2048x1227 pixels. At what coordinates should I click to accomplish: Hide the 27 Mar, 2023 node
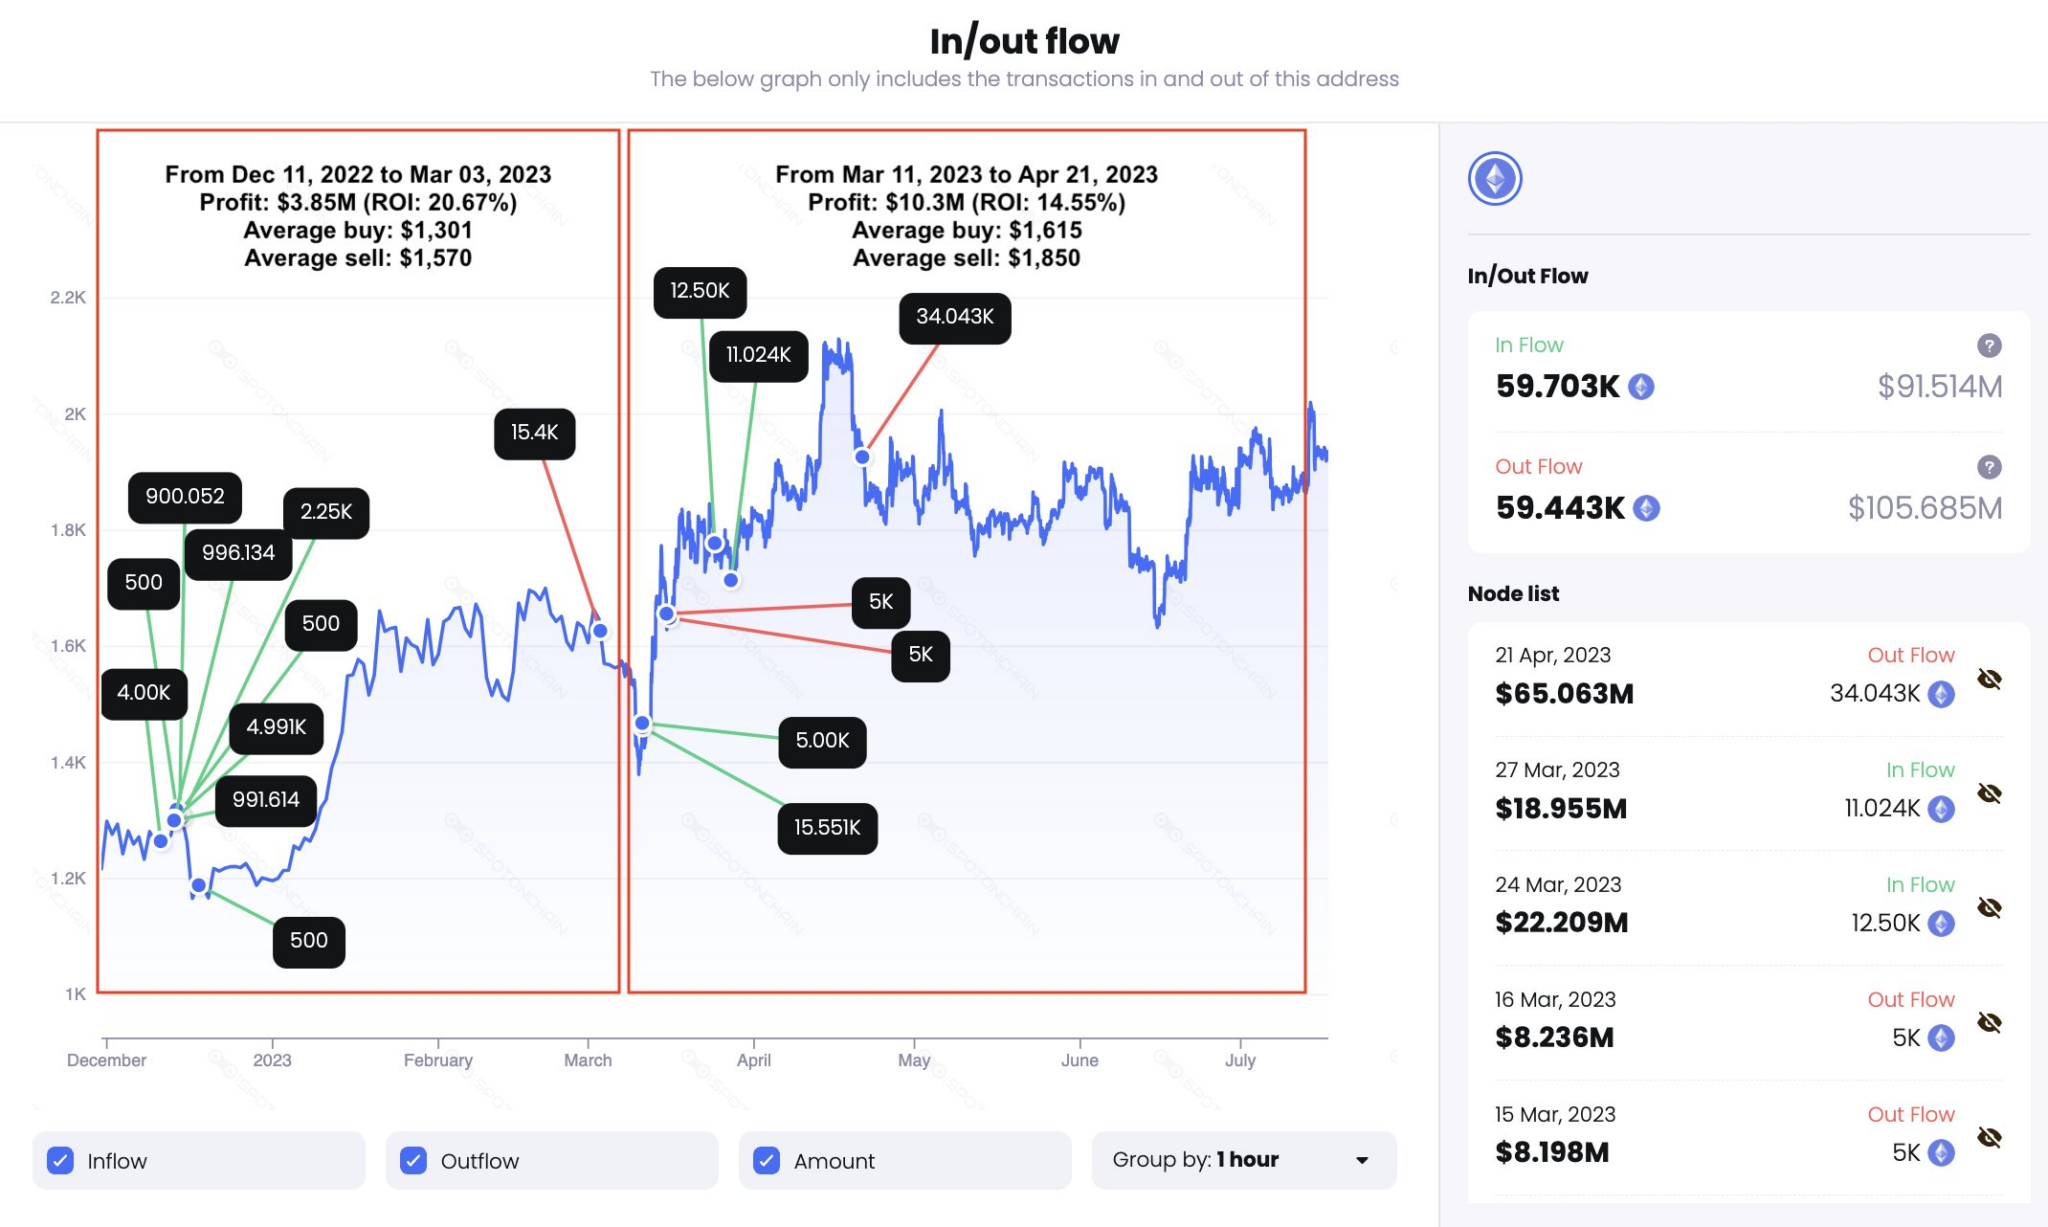1989,794
